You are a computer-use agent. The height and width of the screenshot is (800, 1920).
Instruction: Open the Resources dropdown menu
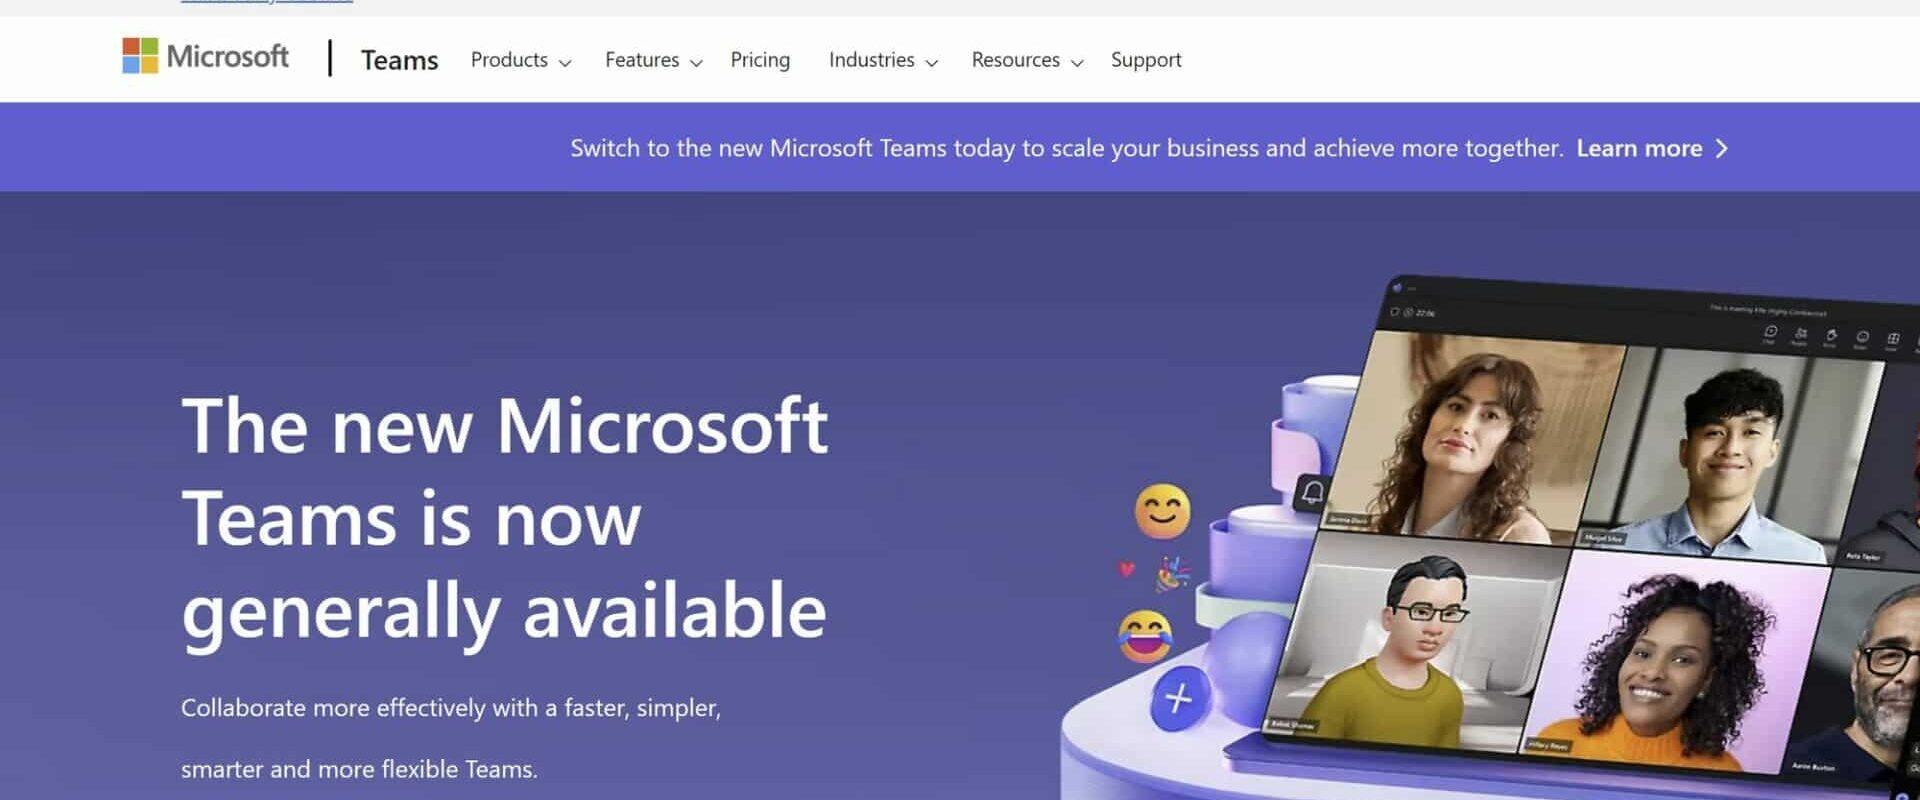pyautogui.click(x=1027, y=60)
